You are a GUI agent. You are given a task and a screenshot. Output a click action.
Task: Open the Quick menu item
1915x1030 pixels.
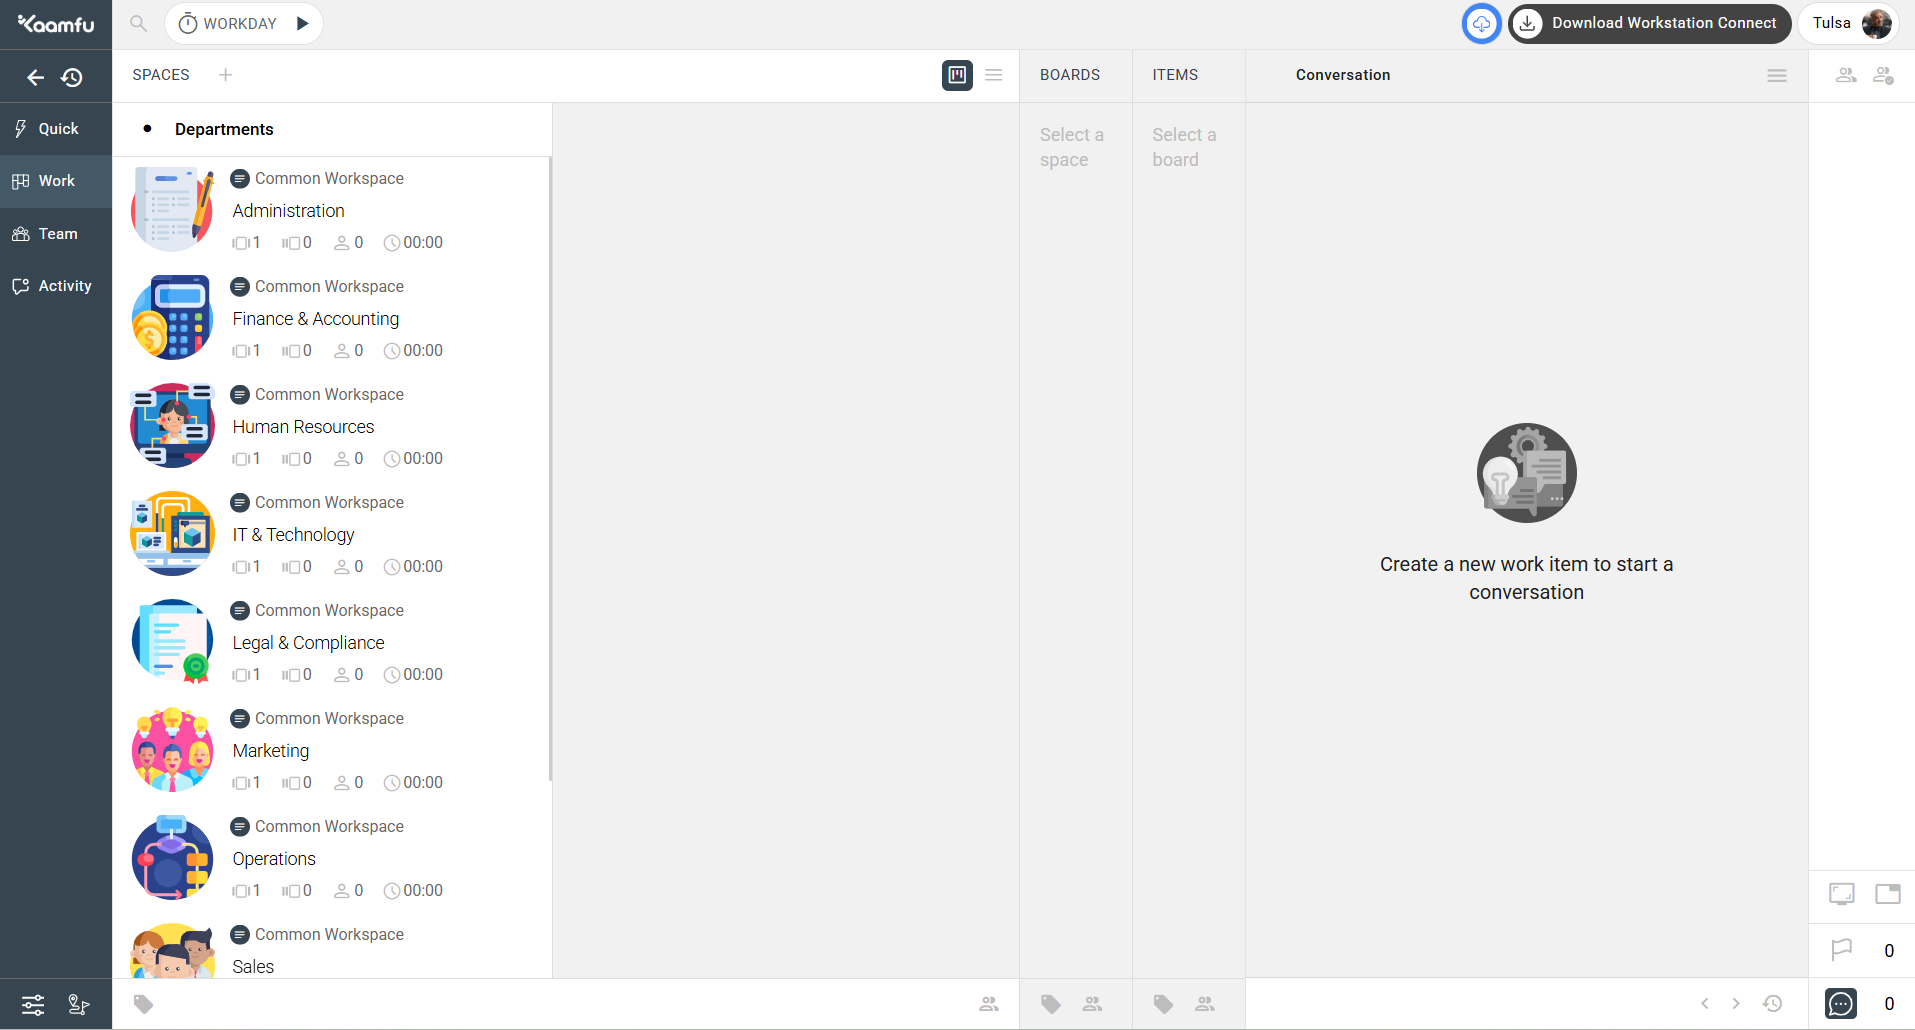[x=56, y=129]
